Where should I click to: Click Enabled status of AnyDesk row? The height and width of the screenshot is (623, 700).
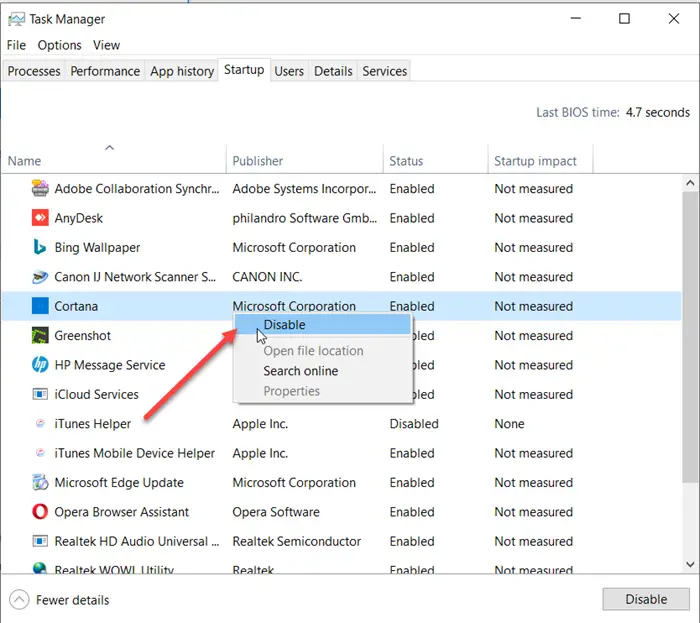click(412, 218)
